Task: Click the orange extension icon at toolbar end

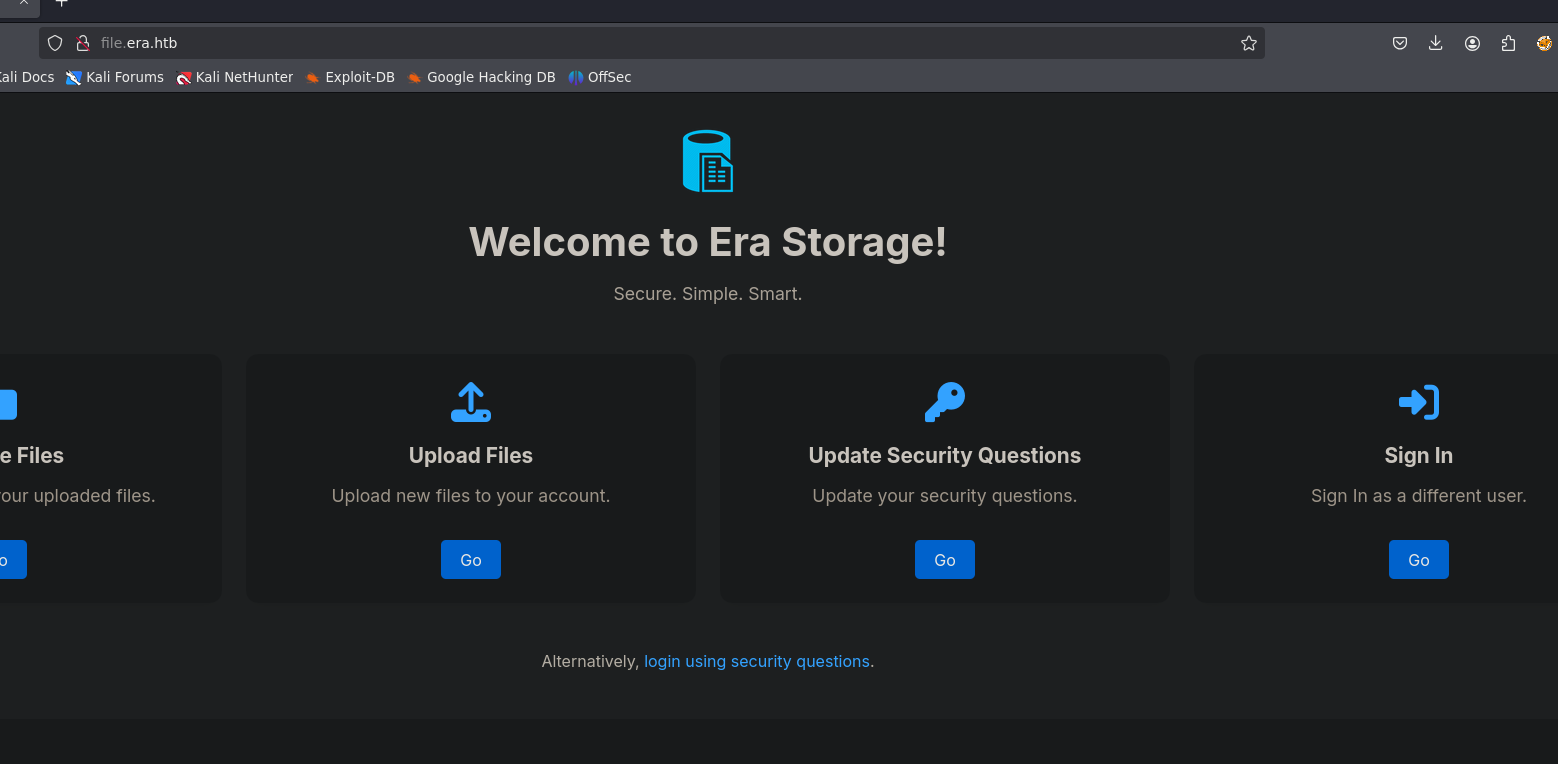Action: [x=1544, y=43]
